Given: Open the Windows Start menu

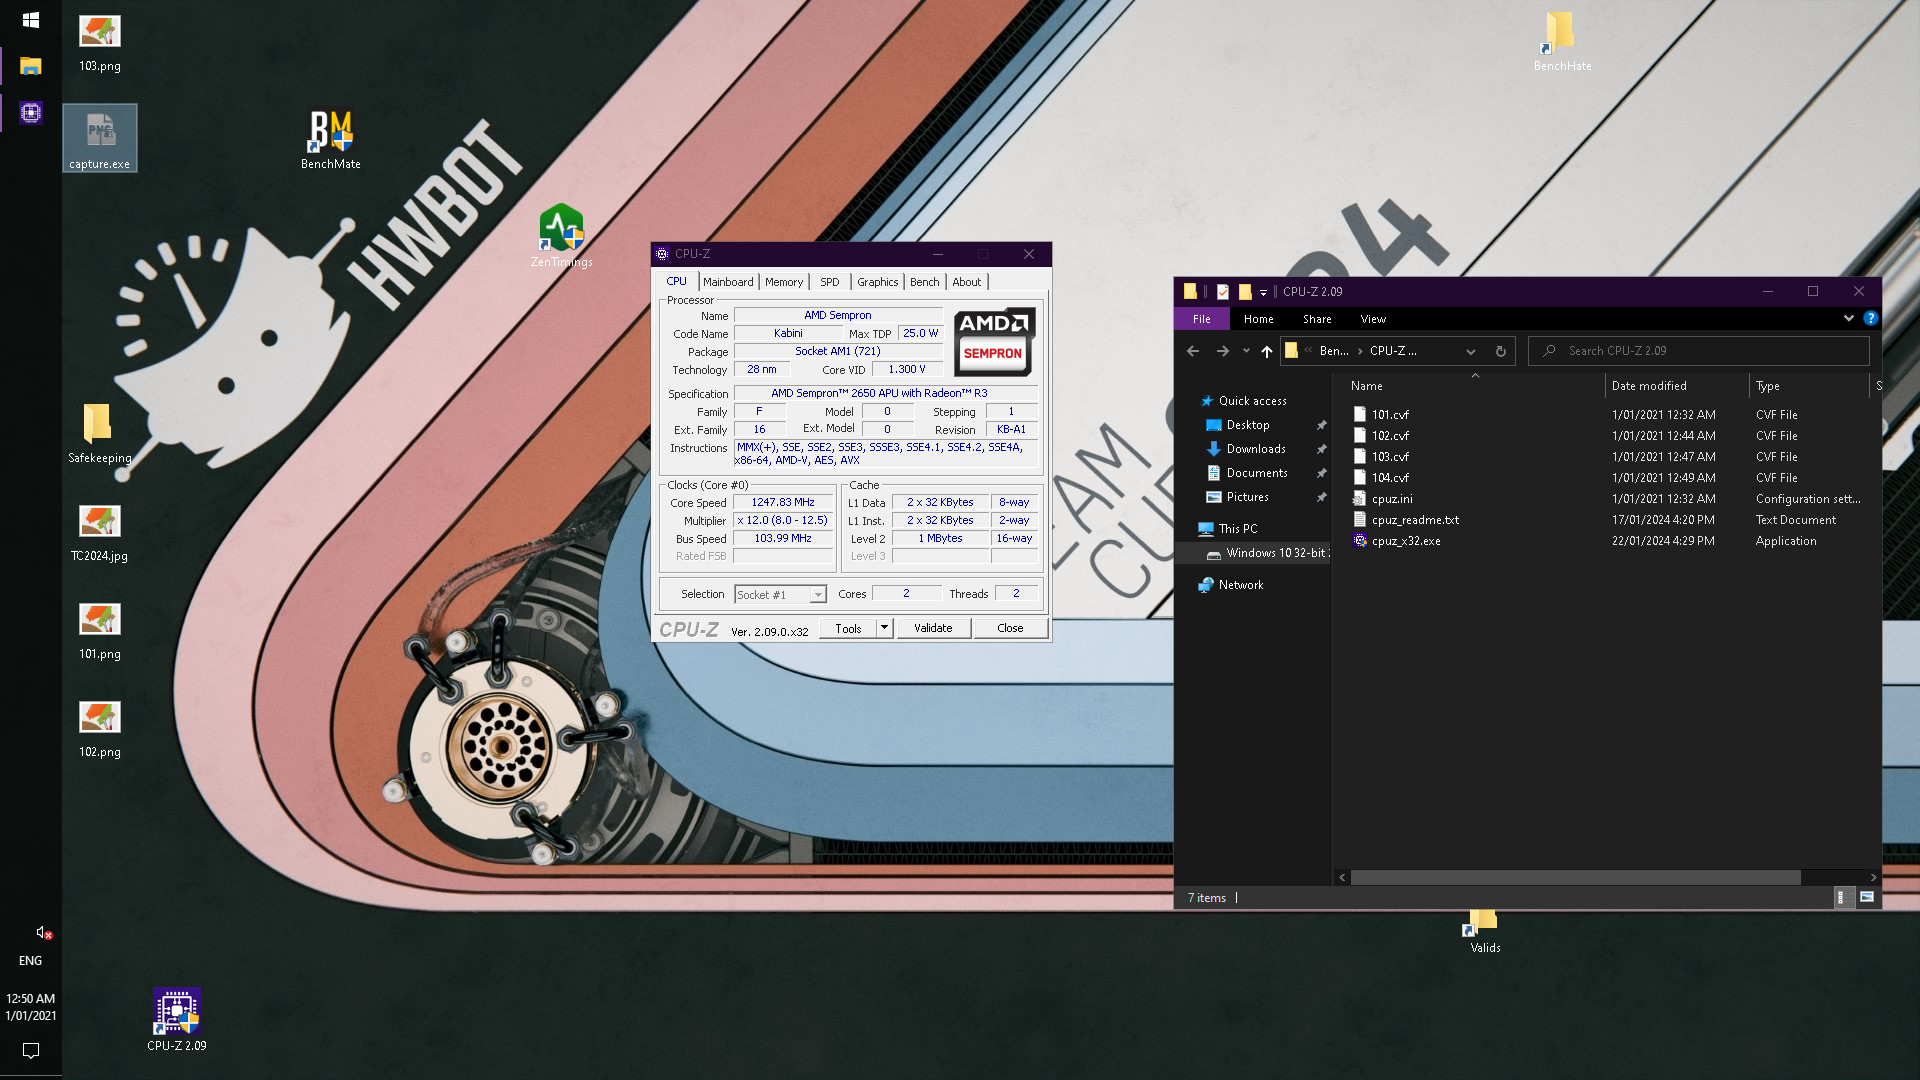Looking at the screenshot, I should (x=31, y=20).
